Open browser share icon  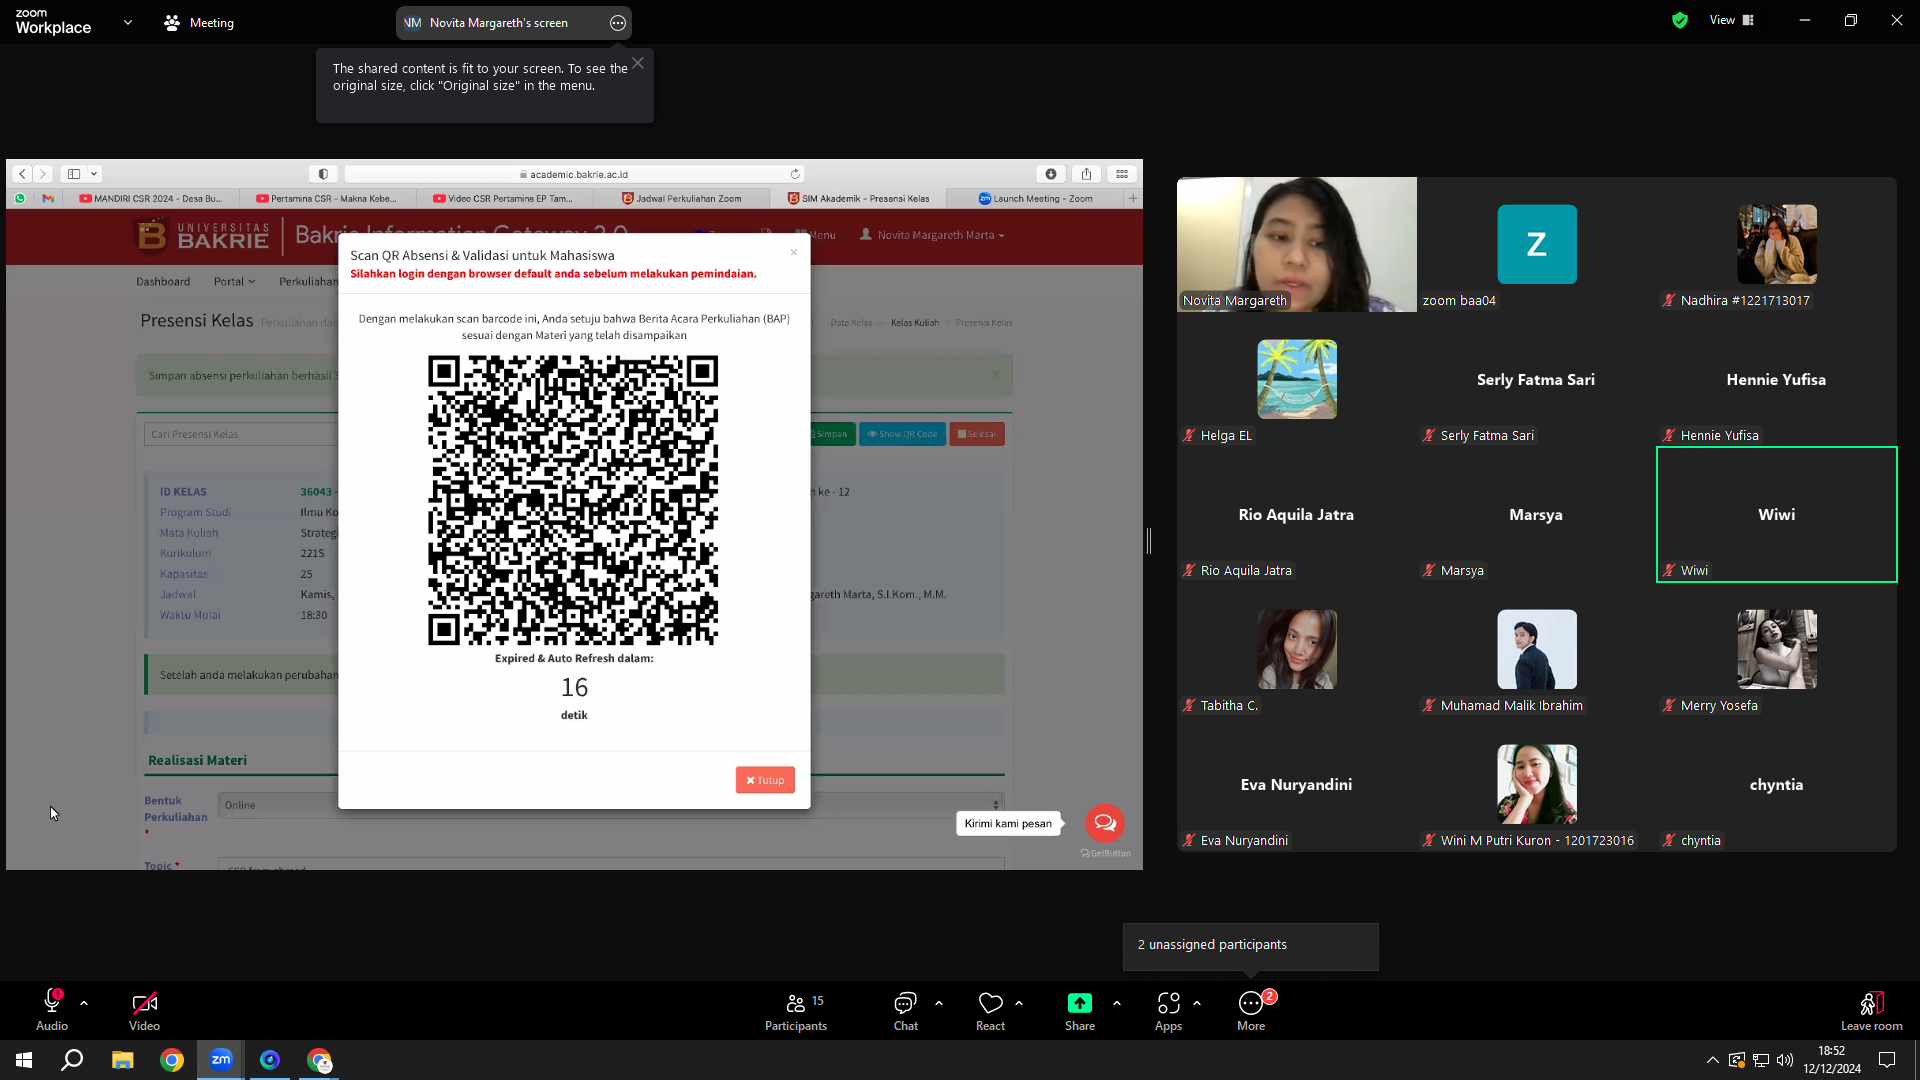[x=1086, y=174]
